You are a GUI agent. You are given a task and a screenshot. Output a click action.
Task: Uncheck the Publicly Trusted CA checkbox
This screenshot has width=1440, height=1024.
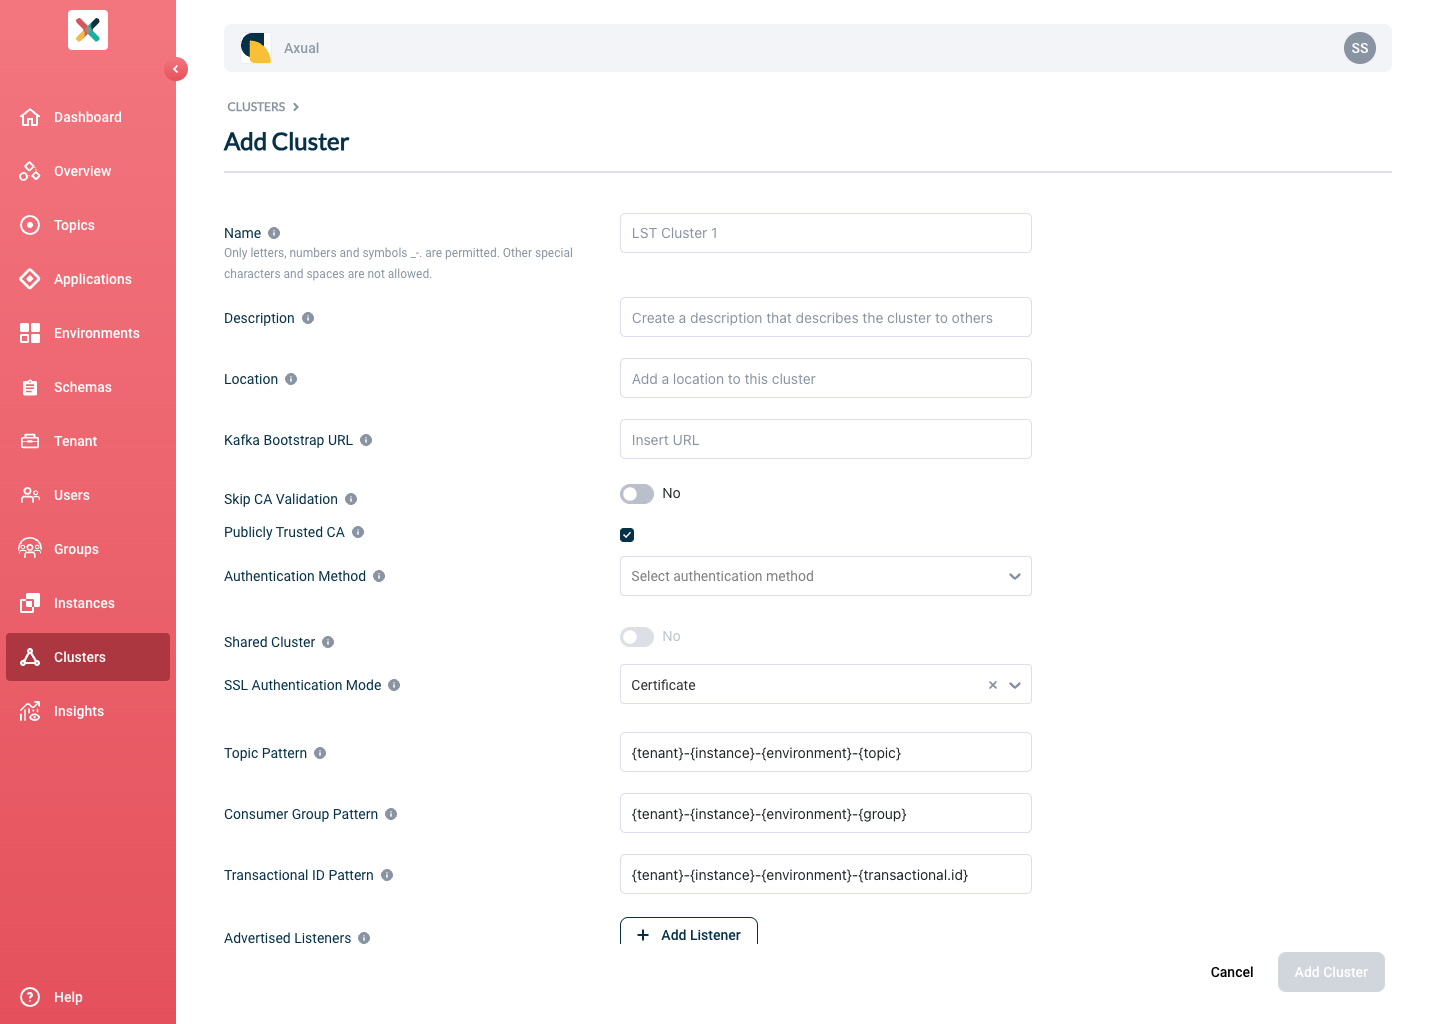pyautogui.click(x=627, y=535)
